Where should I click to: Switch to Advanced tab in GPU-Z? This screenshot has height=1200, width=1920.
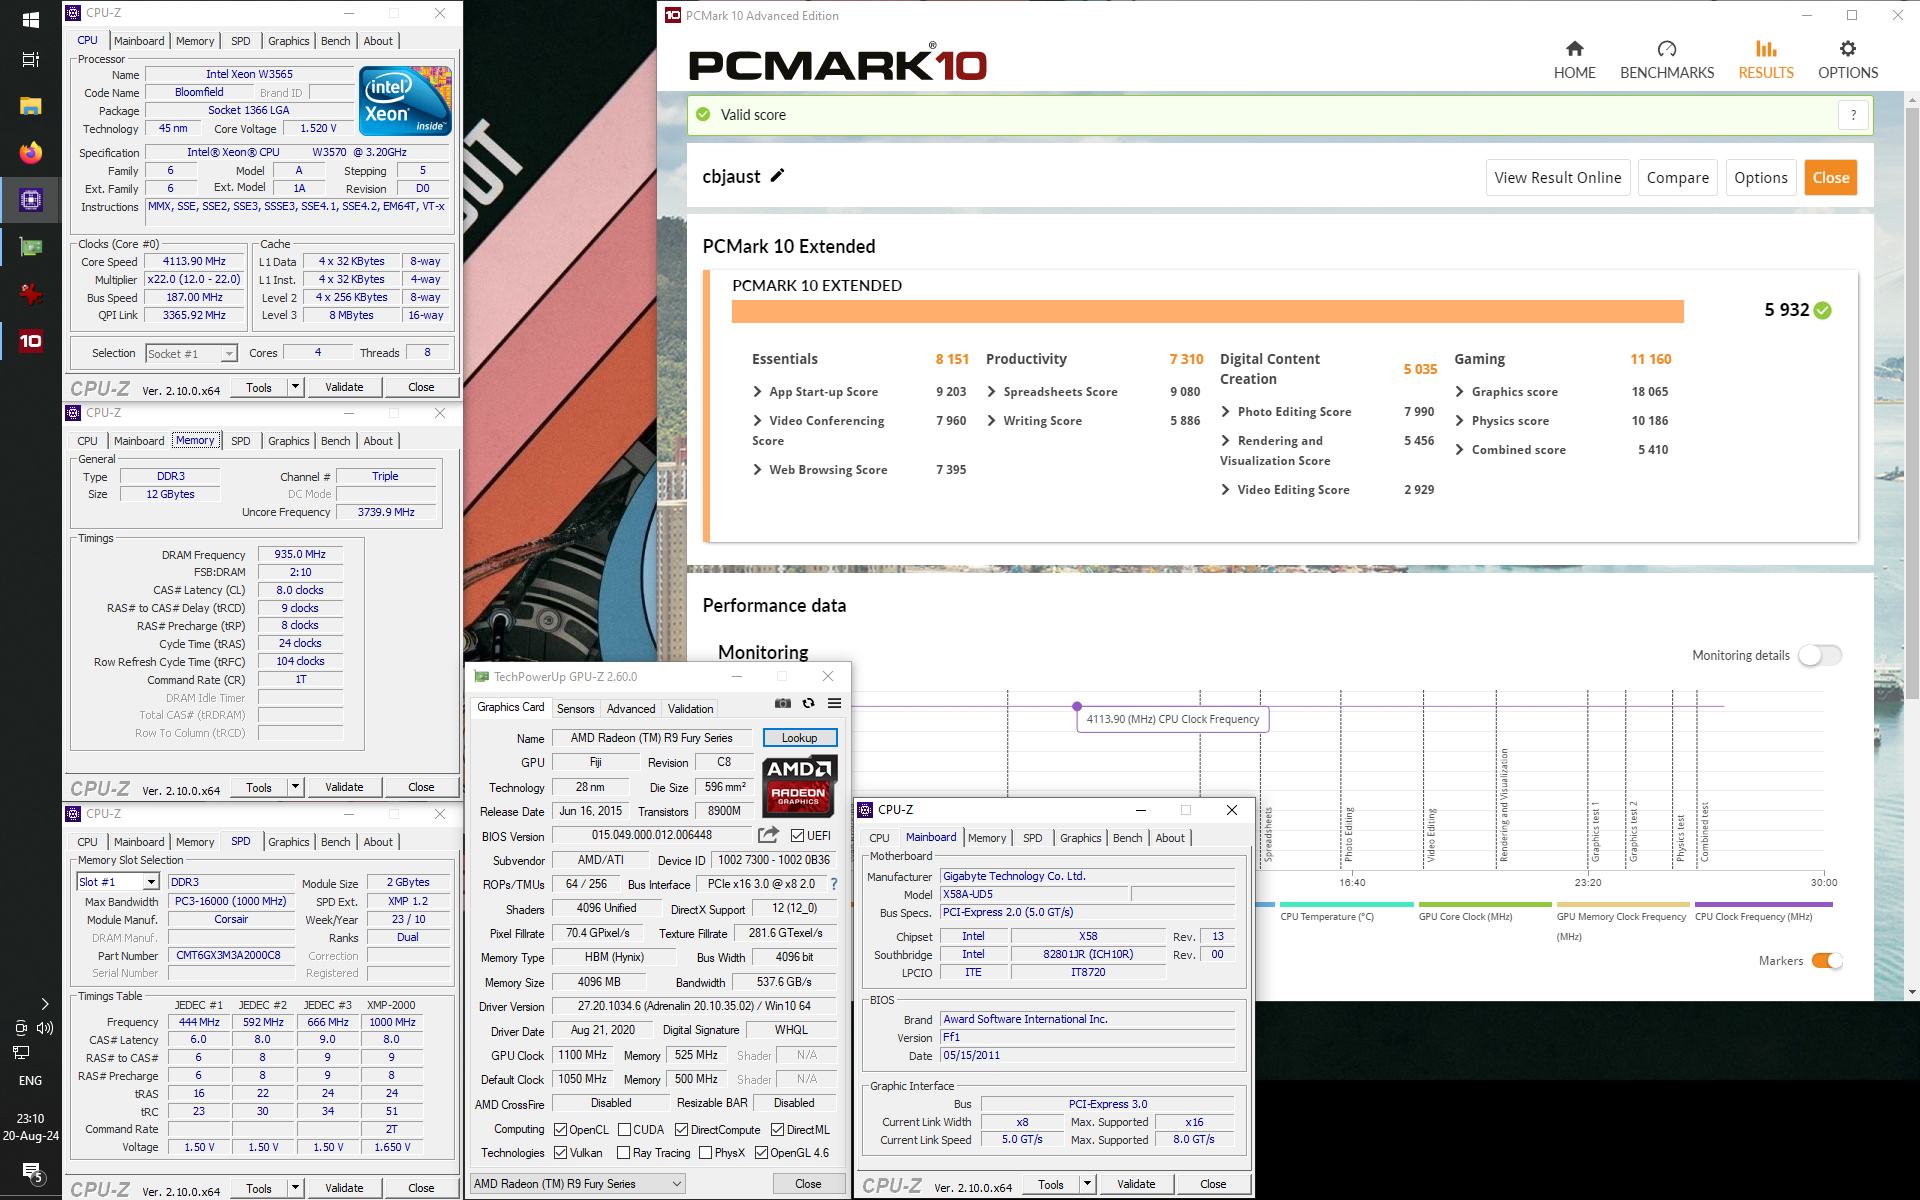(631, 709)
